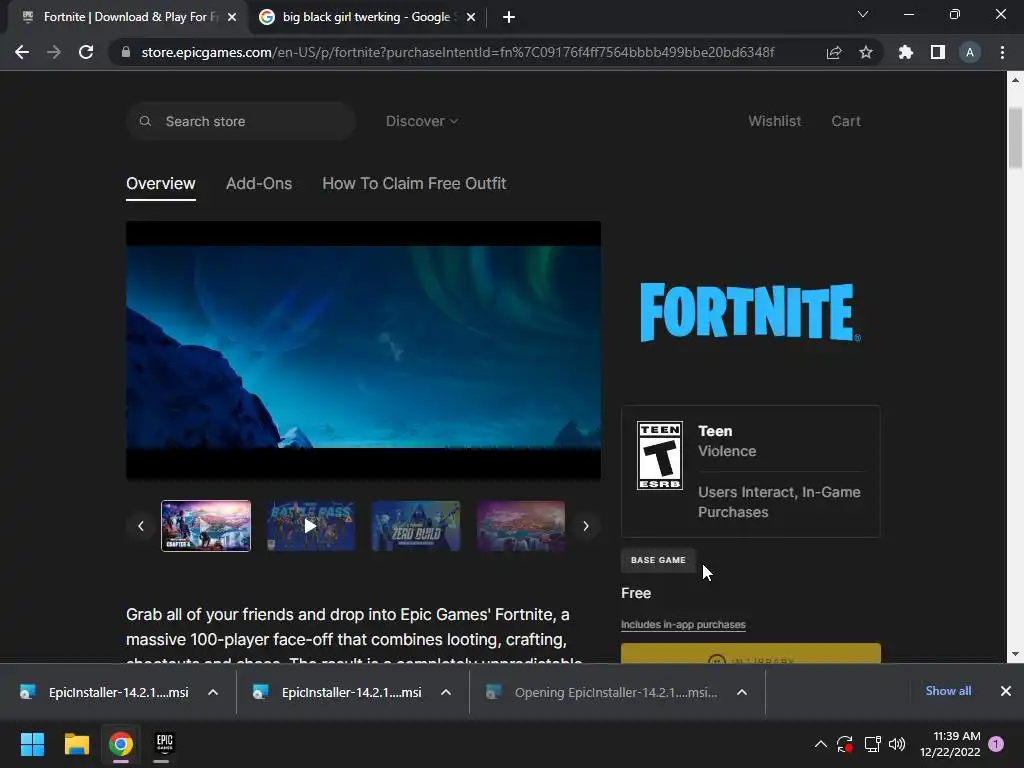Screen dimensions: 1024x768
Task: Switch to the Google search tab
Action: pyautogui.click(x=368, y=17)
